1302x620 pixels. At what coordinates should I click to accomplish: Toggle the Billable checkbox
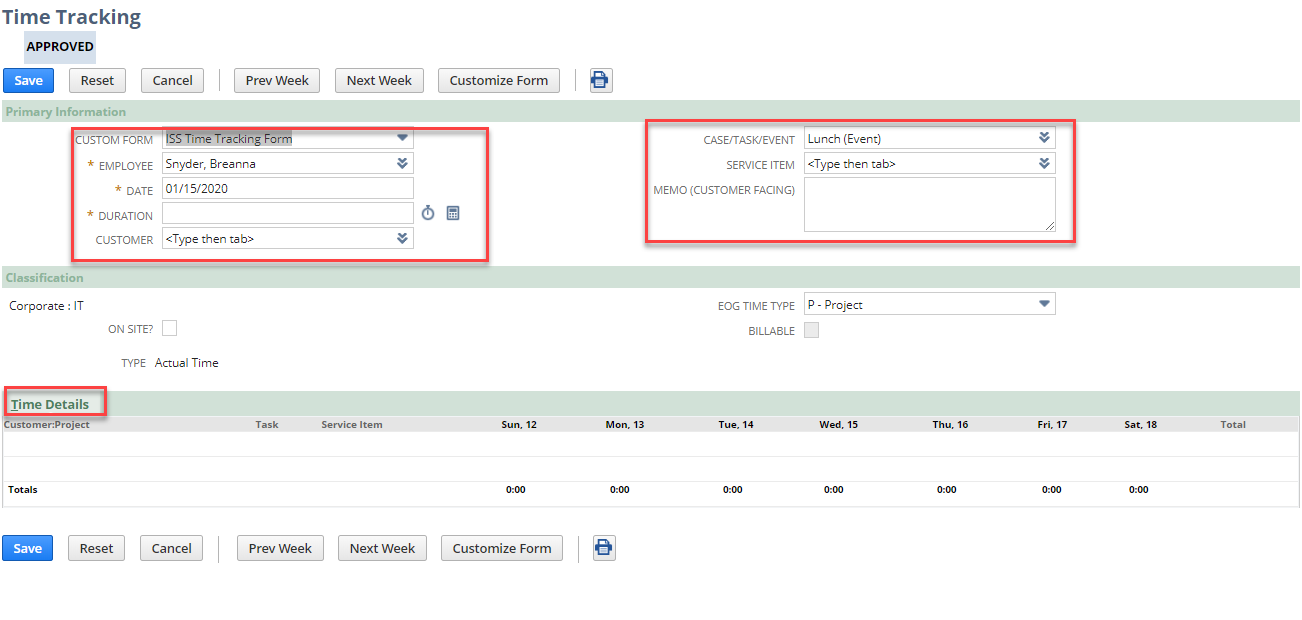(x=812, y=330)
